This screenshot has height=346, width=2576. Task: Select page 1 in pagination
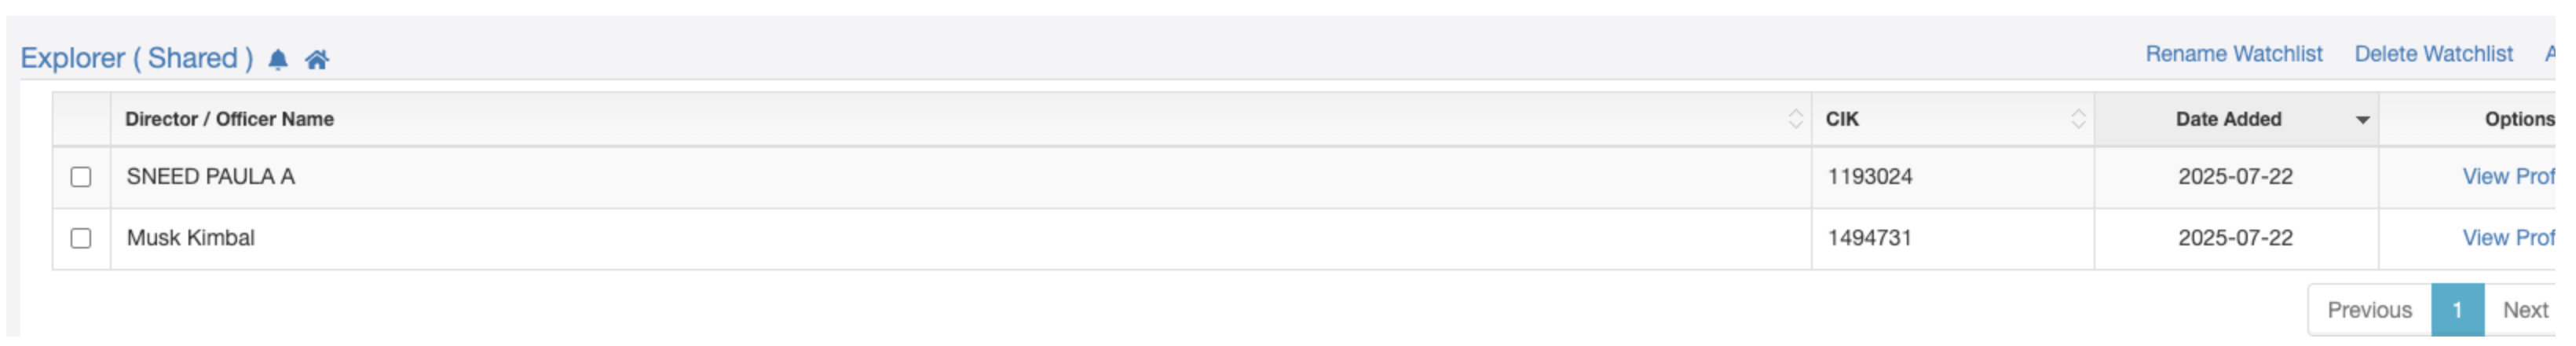[x=2457, y=310]
